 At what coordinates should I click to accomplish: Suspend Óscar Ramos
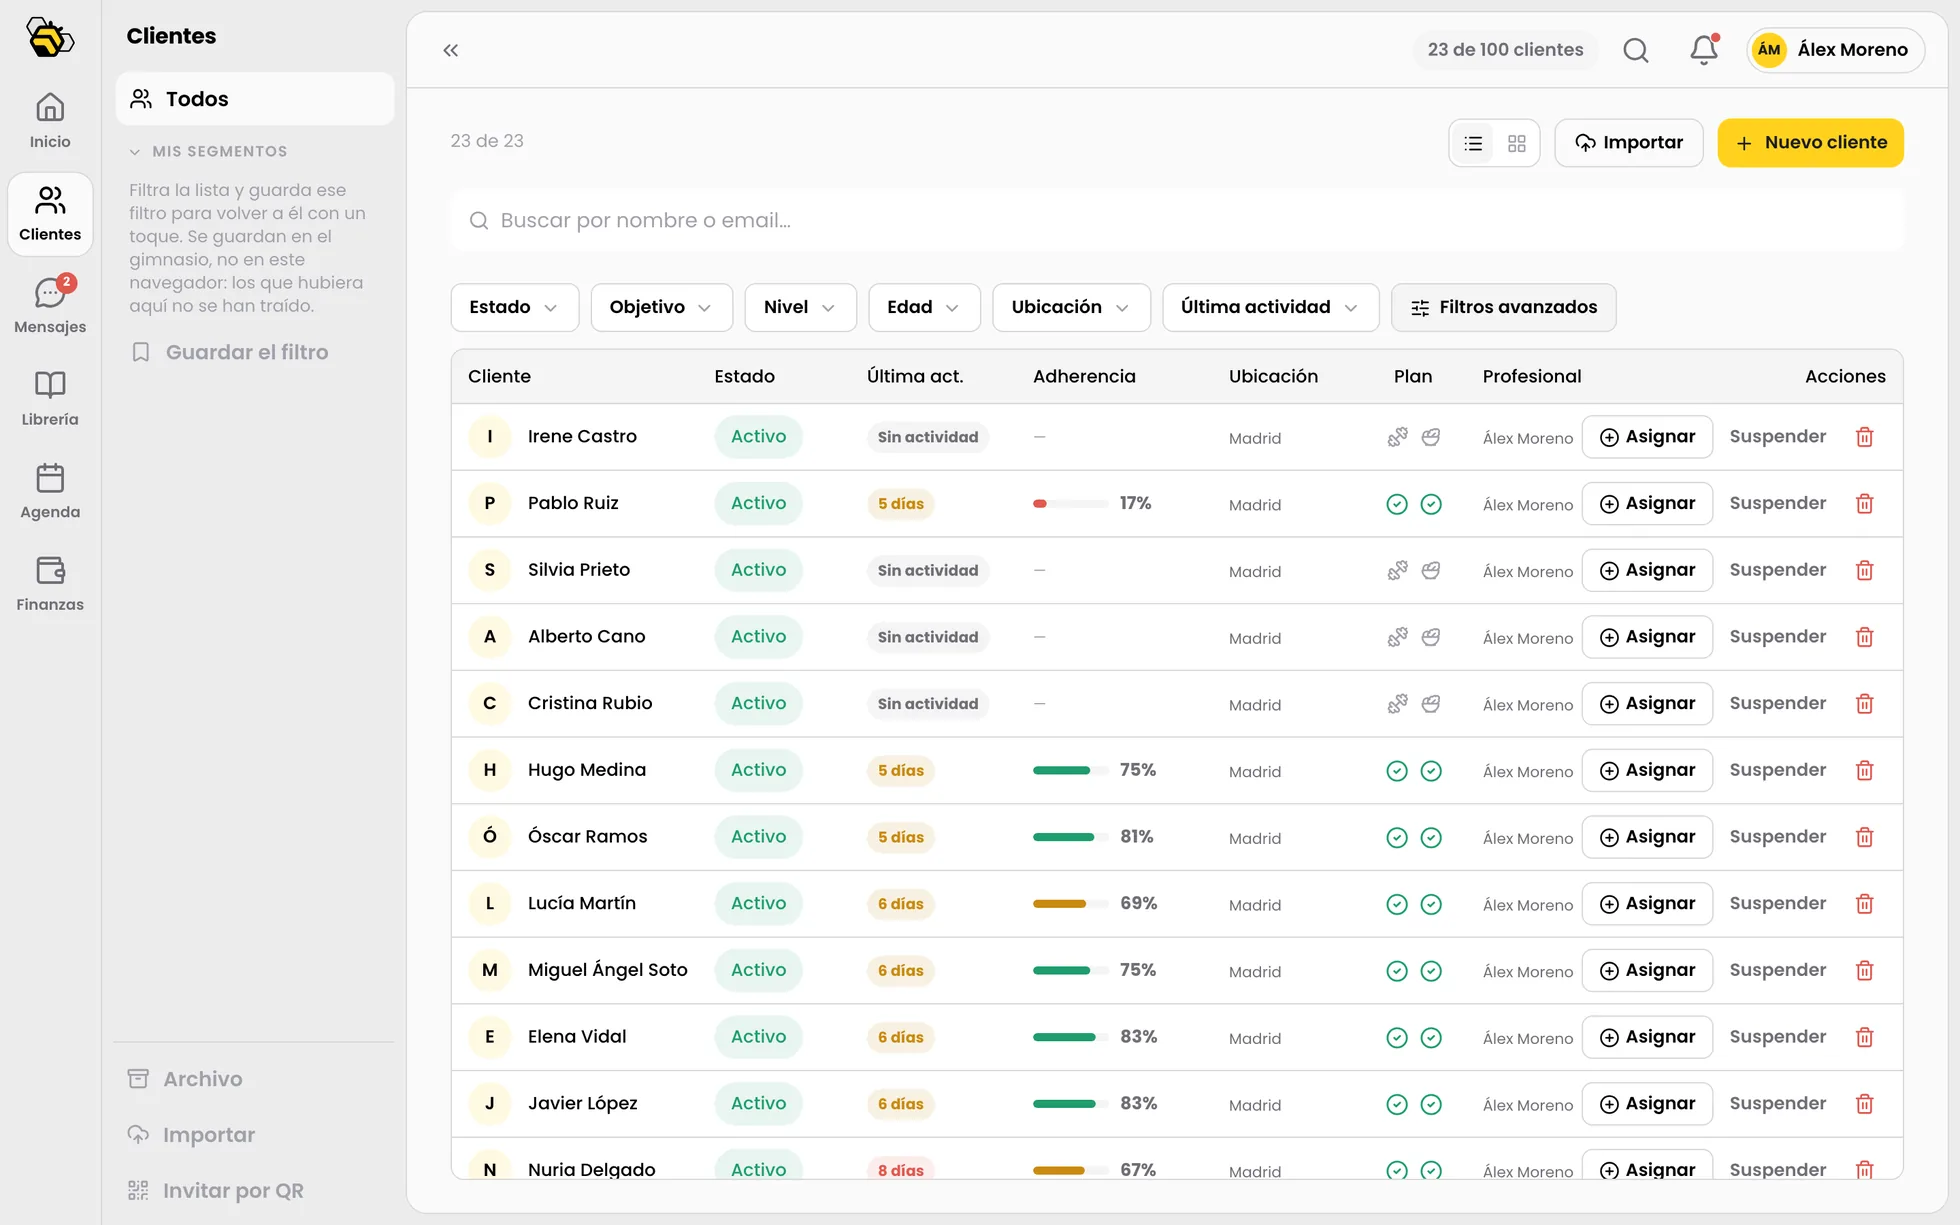tap(1777, 837)
